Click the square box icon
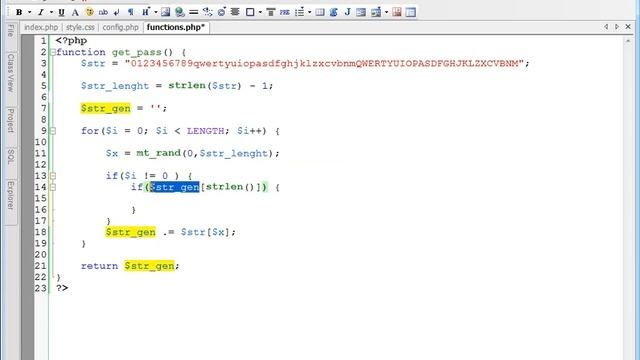The width and height of the screenshot is (640, 360). [250, 12]
